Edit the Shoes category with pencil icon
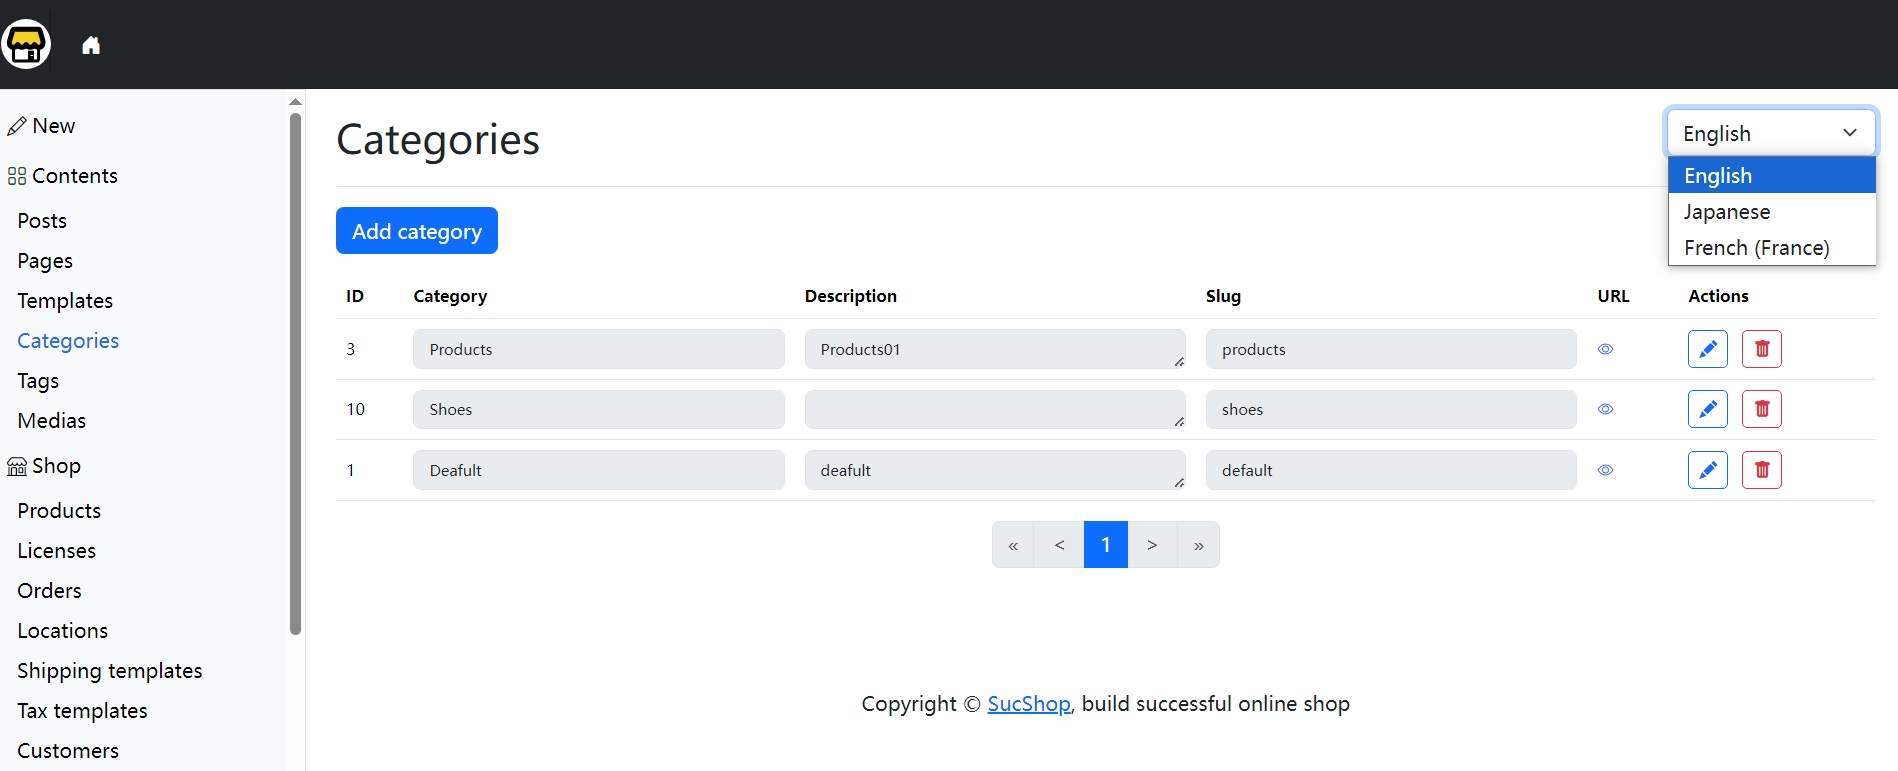Screen dimensions: 1898x771 [1707, 409]
